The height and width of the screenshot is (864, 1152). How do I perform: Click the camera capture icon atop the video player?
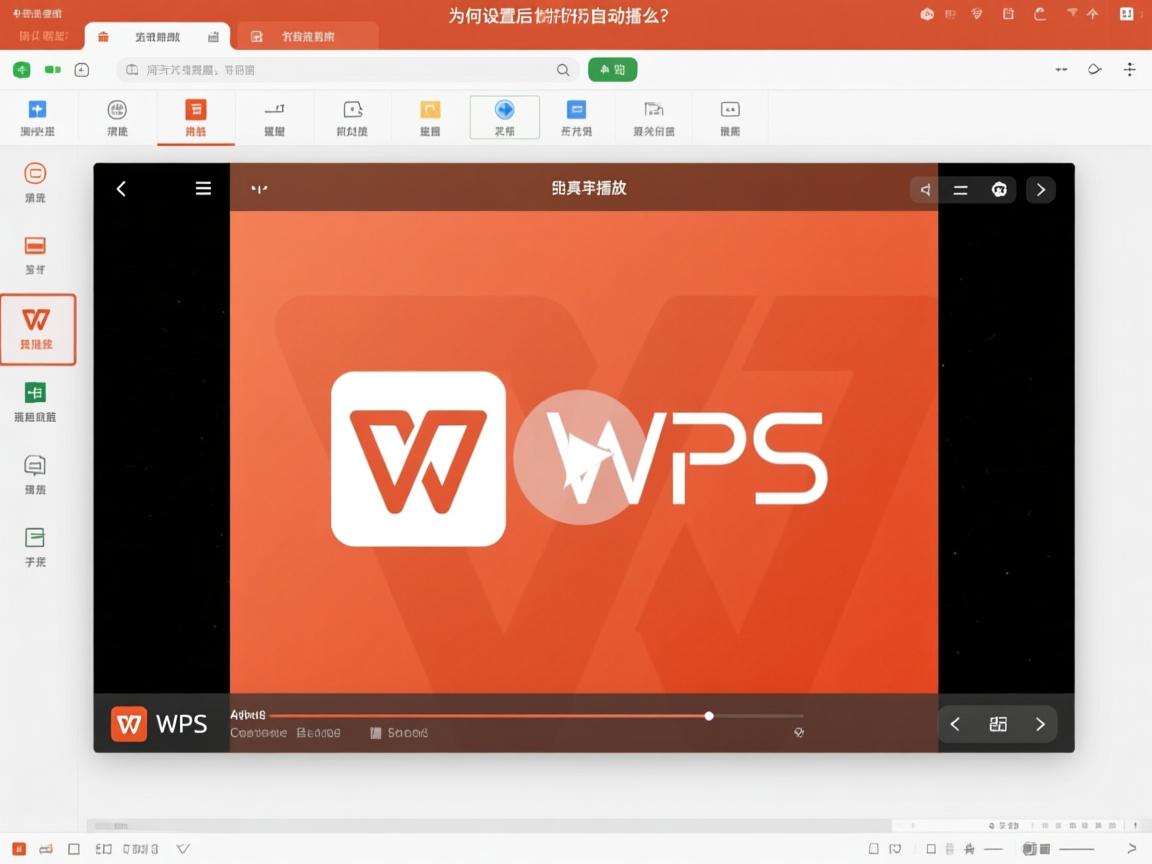pyautogui.click(x=998, y=189)
